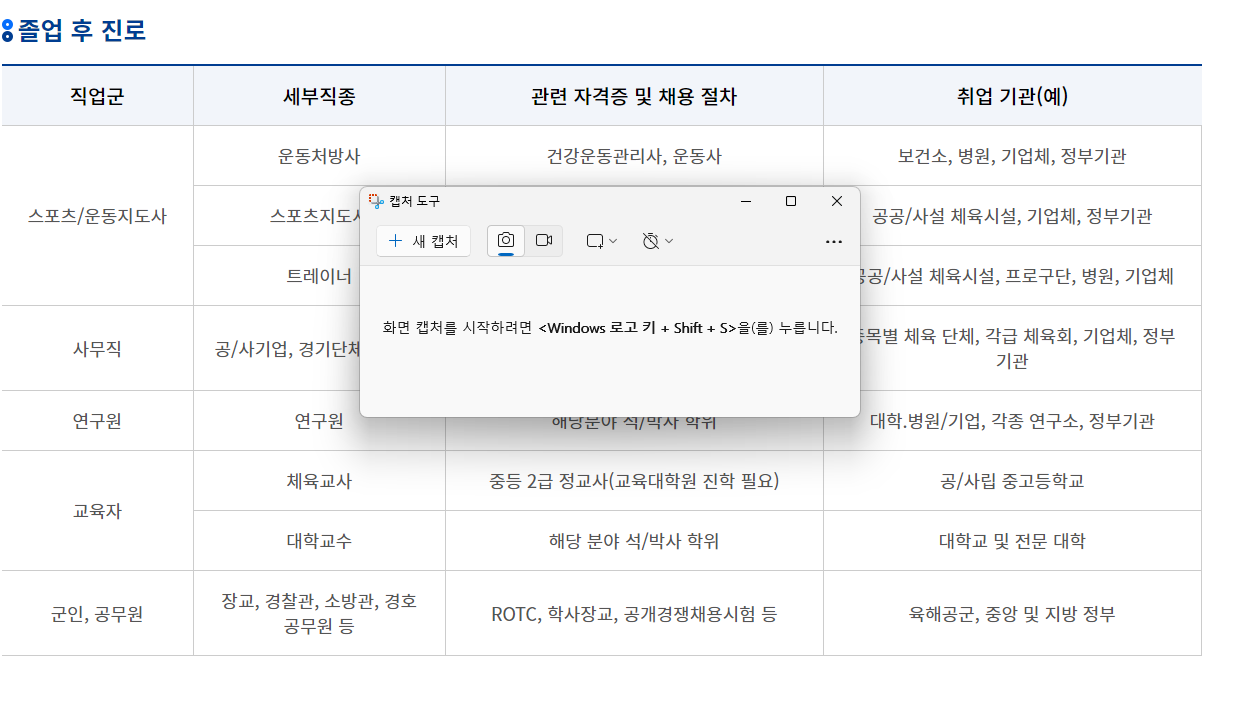Click the 운동처방사 table cell

(319, 156)
